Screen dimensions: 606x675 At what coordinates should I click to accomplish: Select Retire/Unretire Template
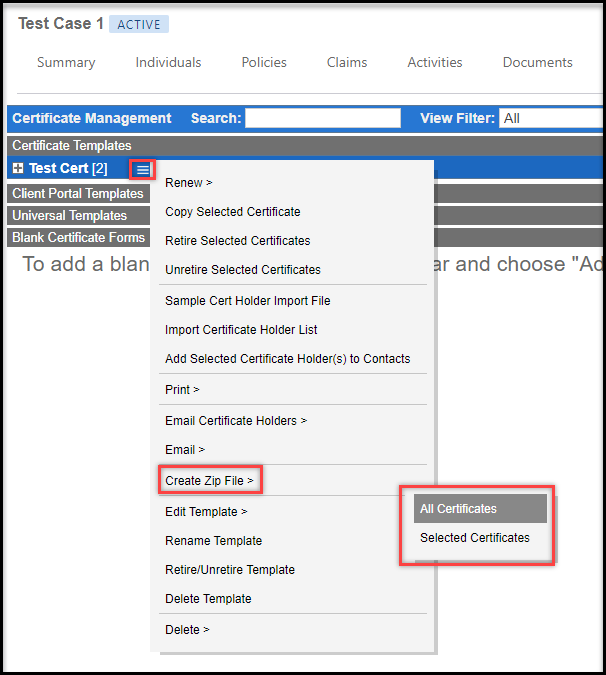point(230,570)
